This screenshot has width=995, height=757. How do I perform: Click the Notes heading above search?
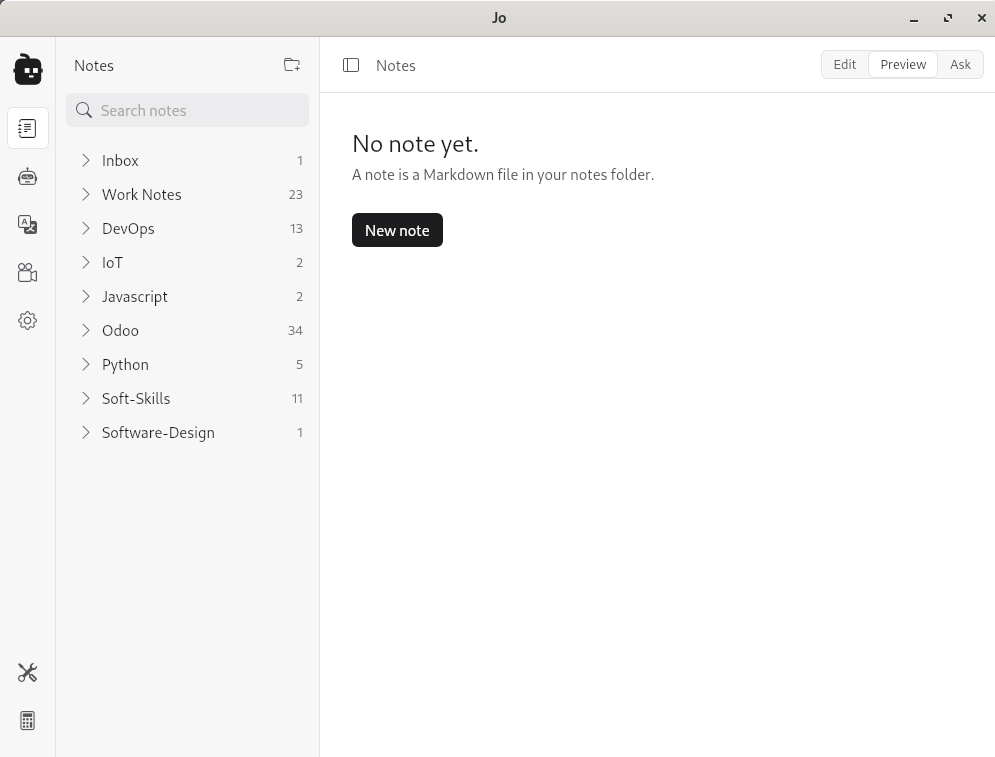(94, 65)
